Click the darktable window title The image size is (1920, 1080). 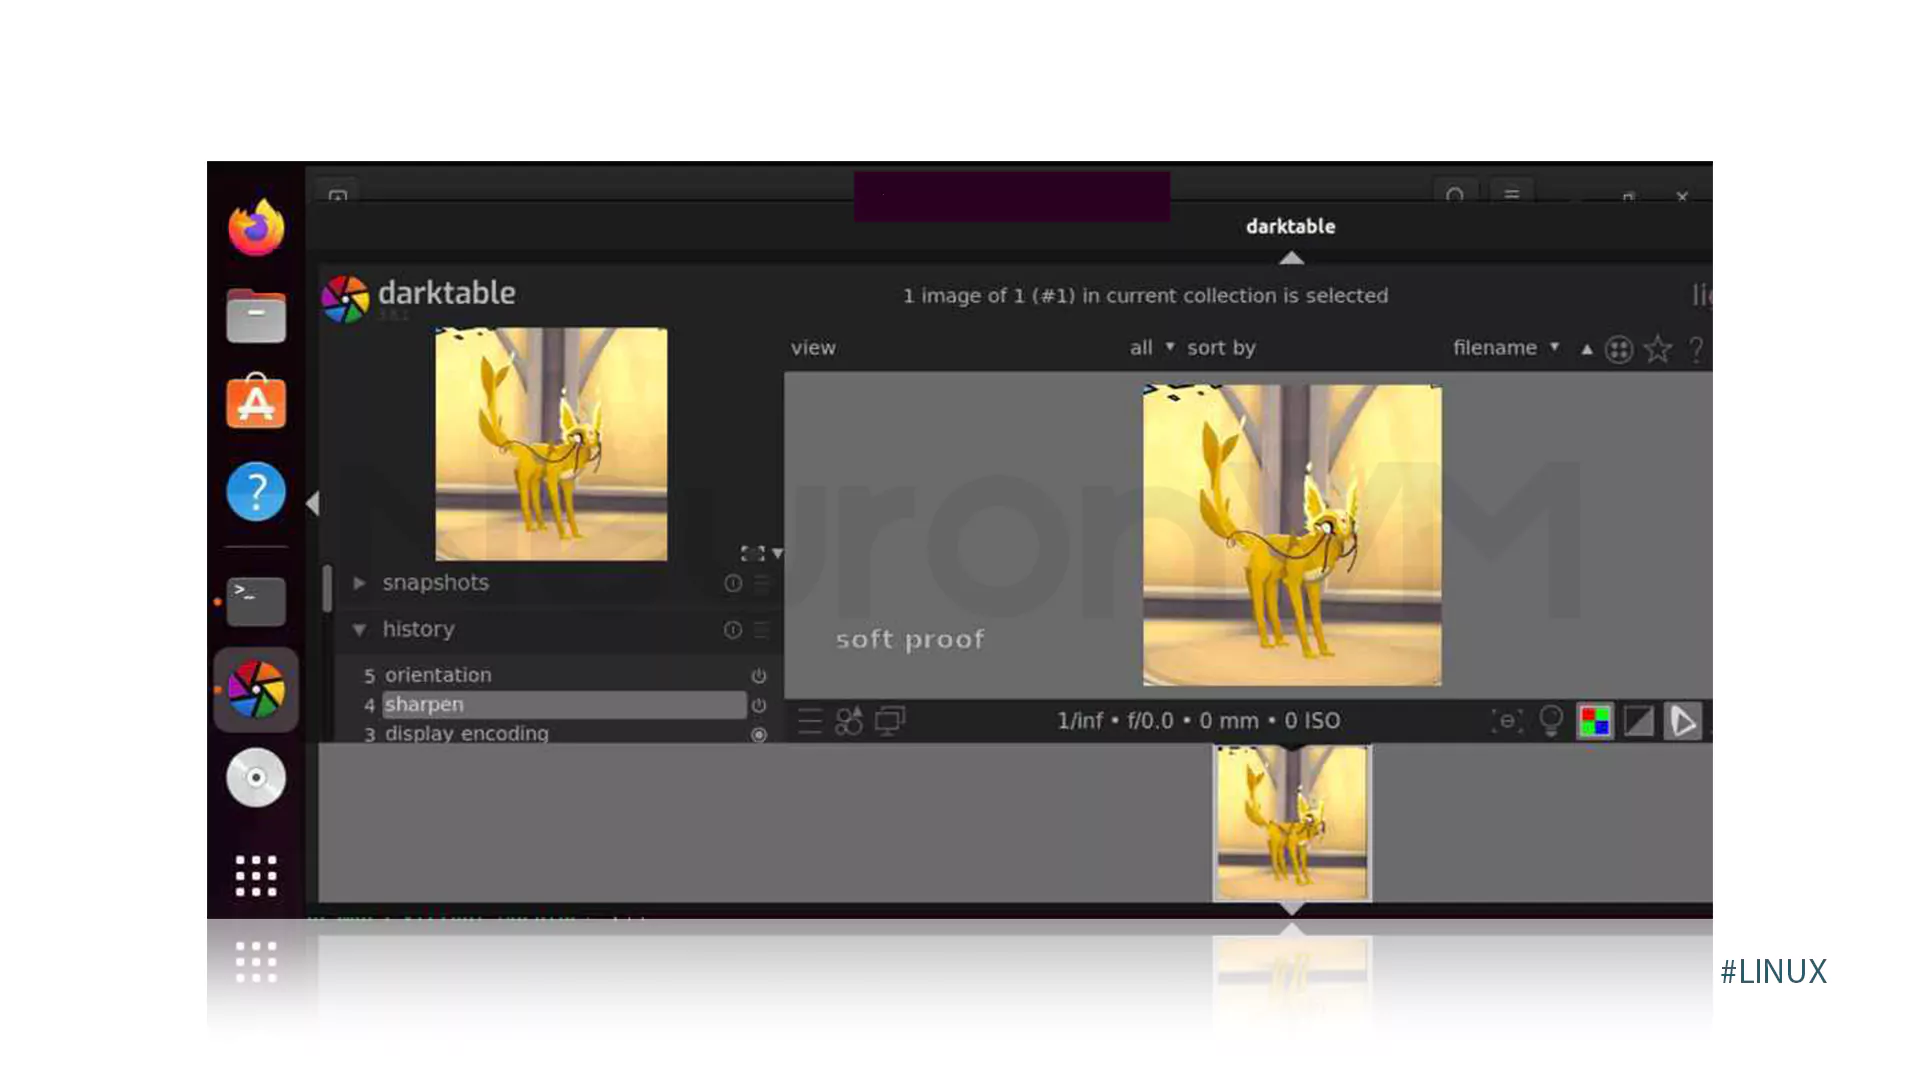[x=1291, y=227]
